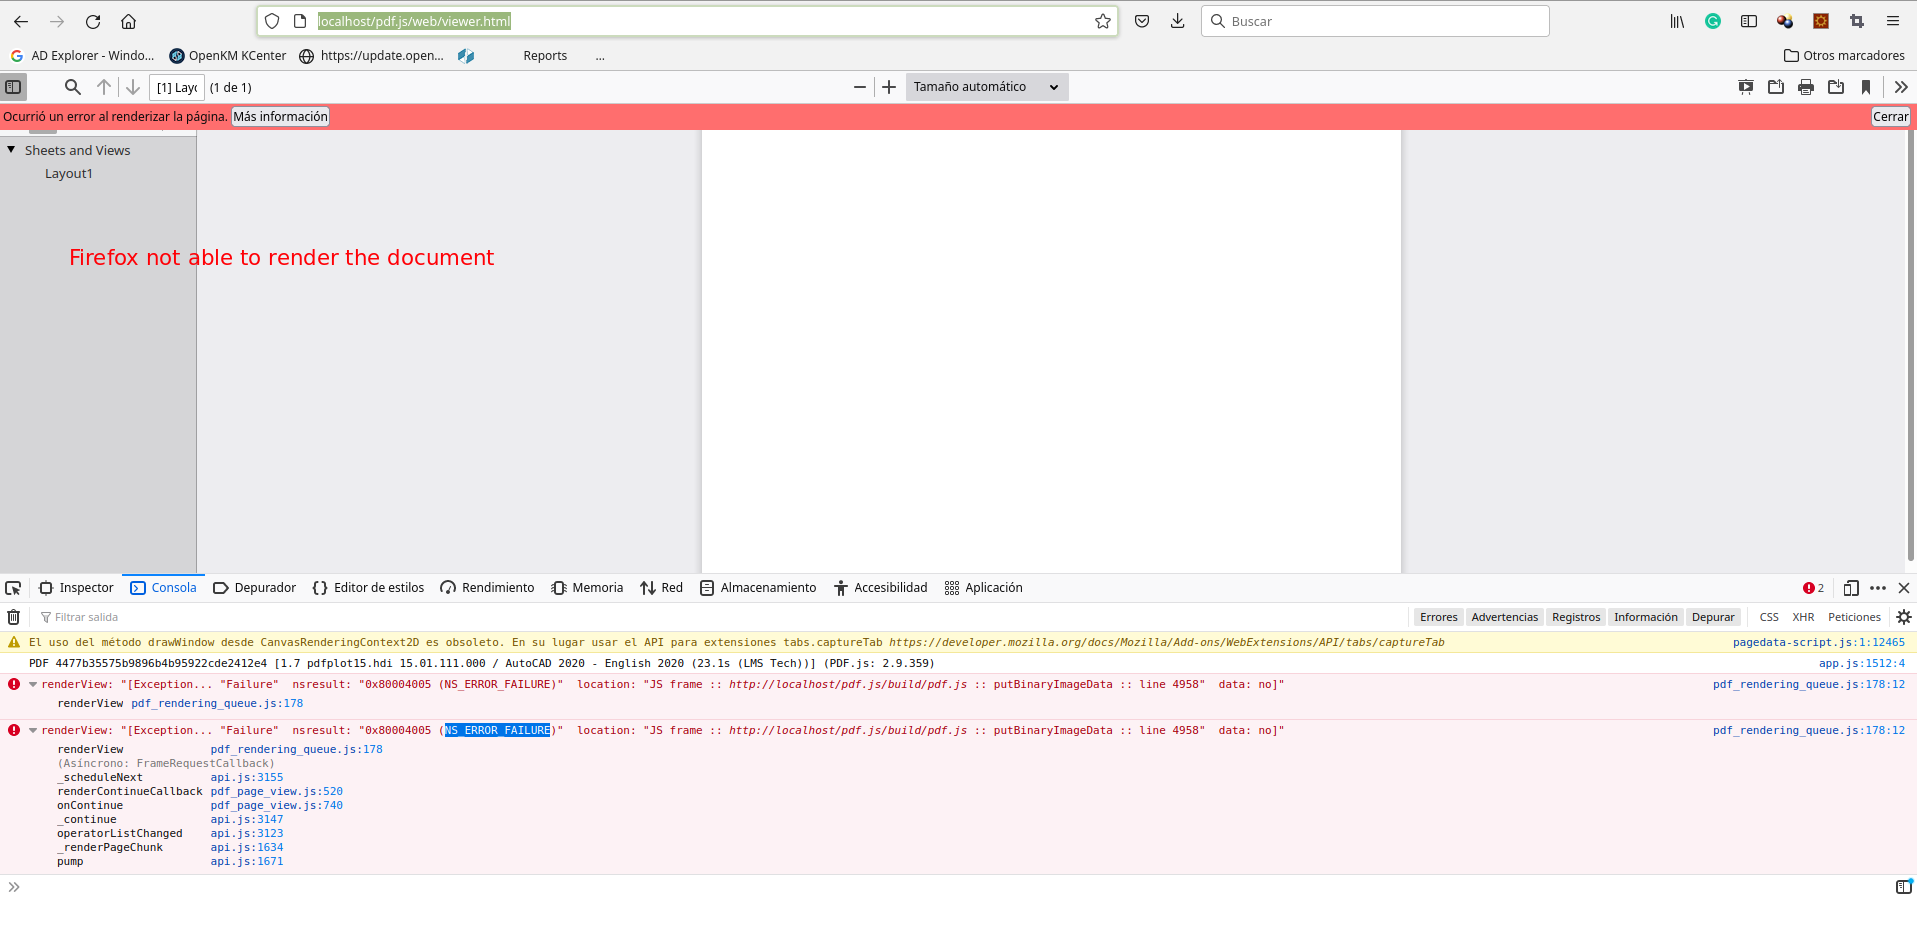Toggle responsive design mode
Image resolution: width=1917 pixels, height=936 pixels.
click(x=1851, y=588)
